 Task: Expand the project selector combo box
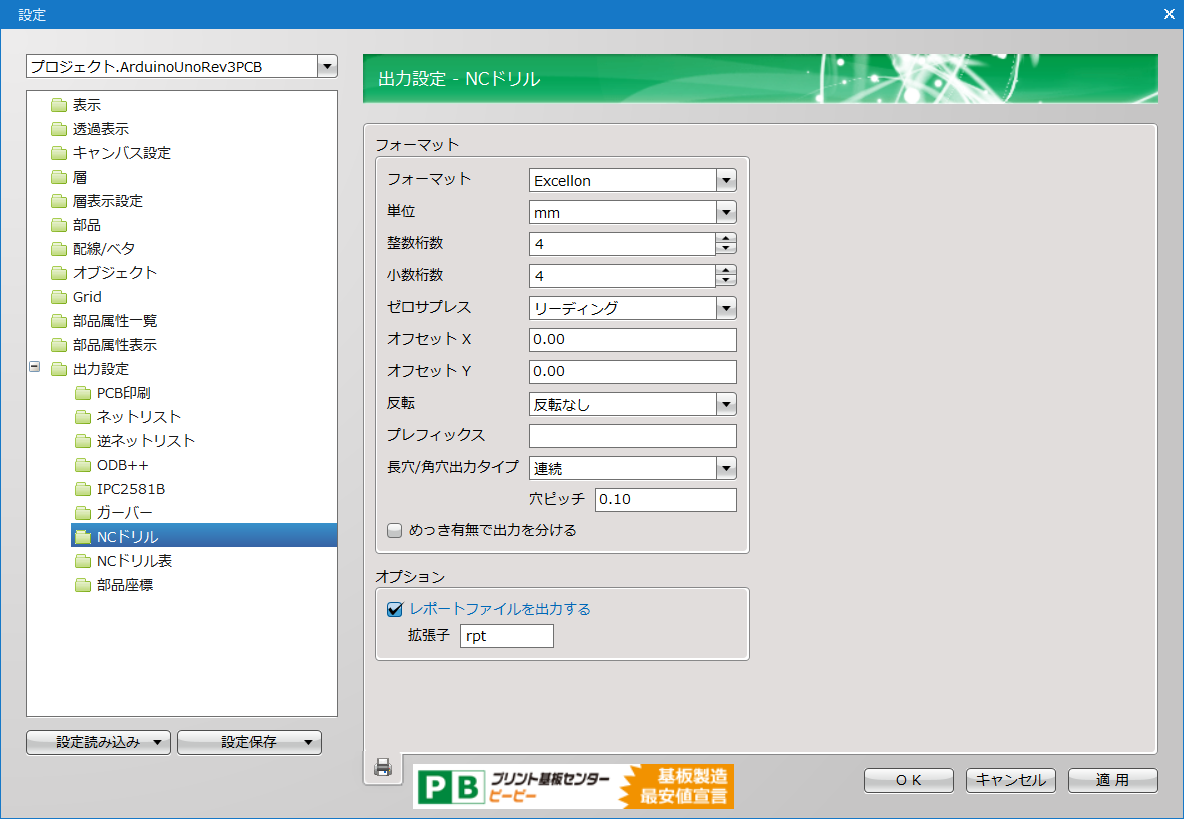coord(327,67)
